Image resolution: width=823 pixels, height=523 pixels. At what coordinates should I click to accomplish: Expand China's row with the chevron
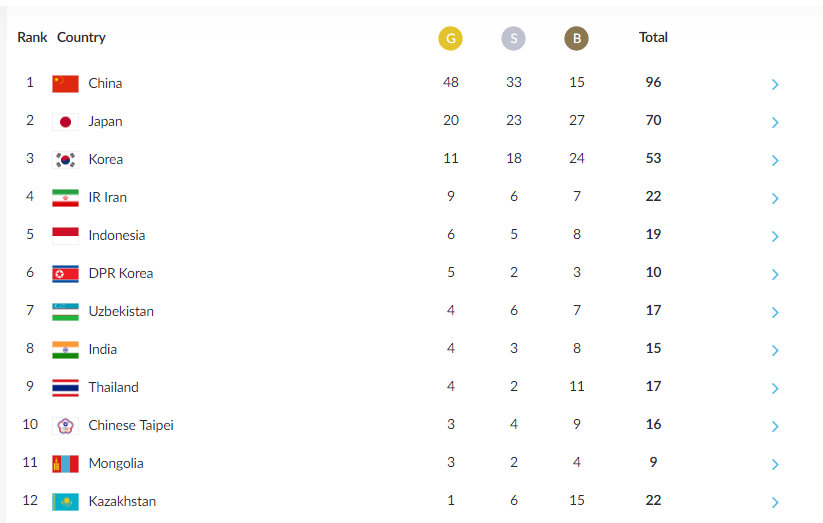coord(775,84)
